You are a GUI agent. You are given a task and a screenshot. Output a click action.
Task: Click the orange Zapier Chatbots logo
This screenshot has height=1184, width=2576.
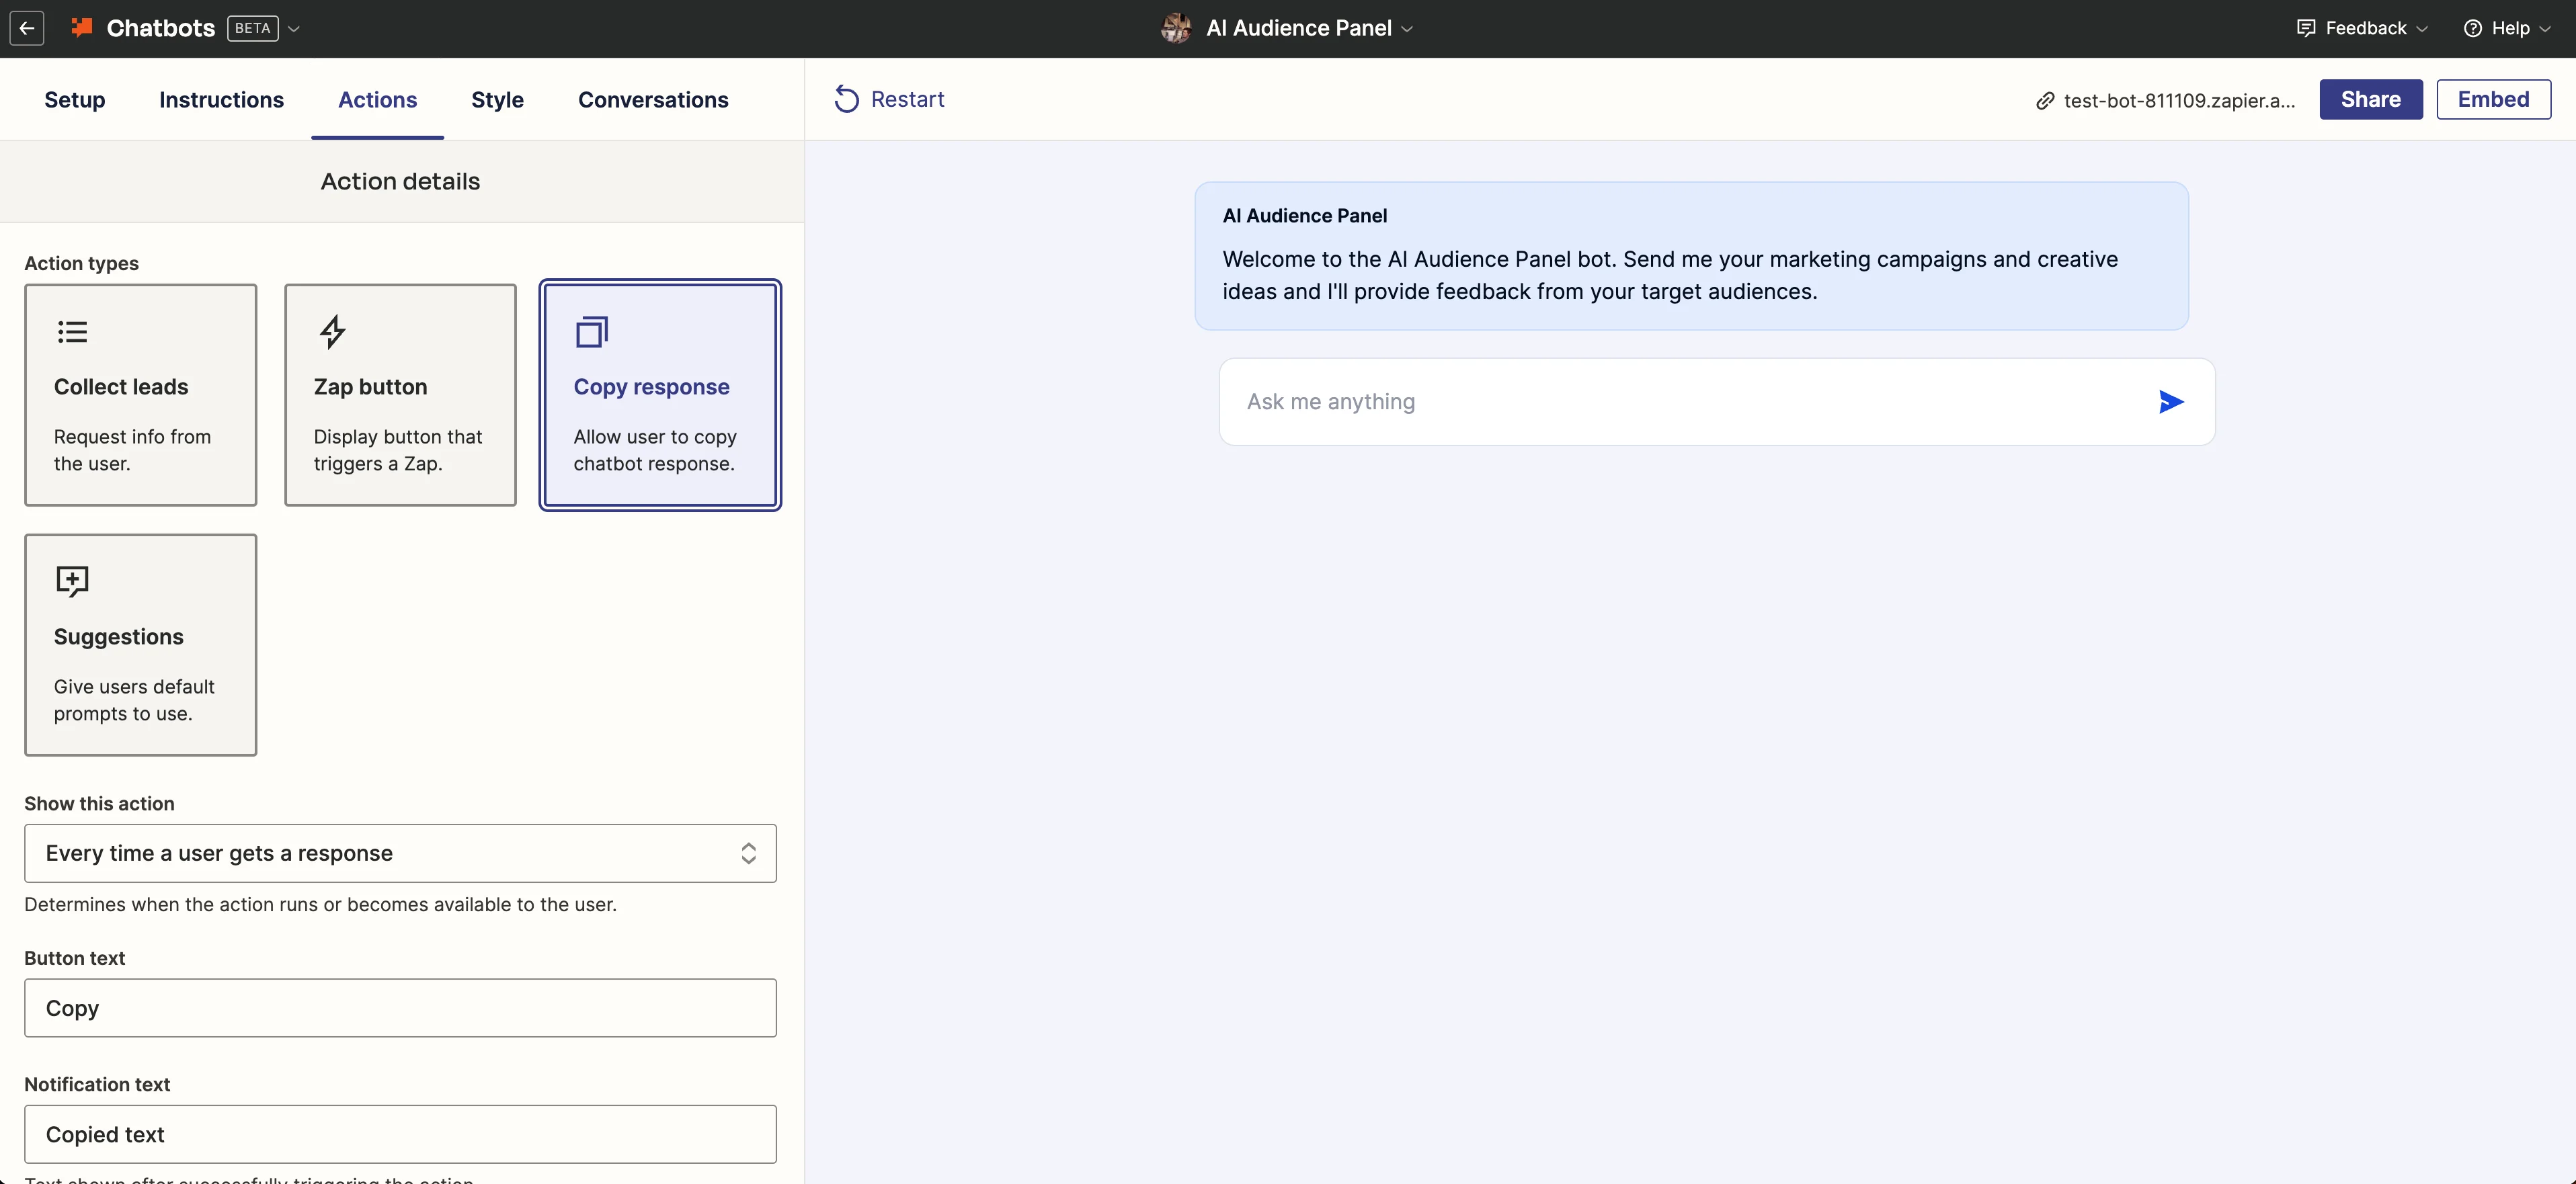point(82,28)
